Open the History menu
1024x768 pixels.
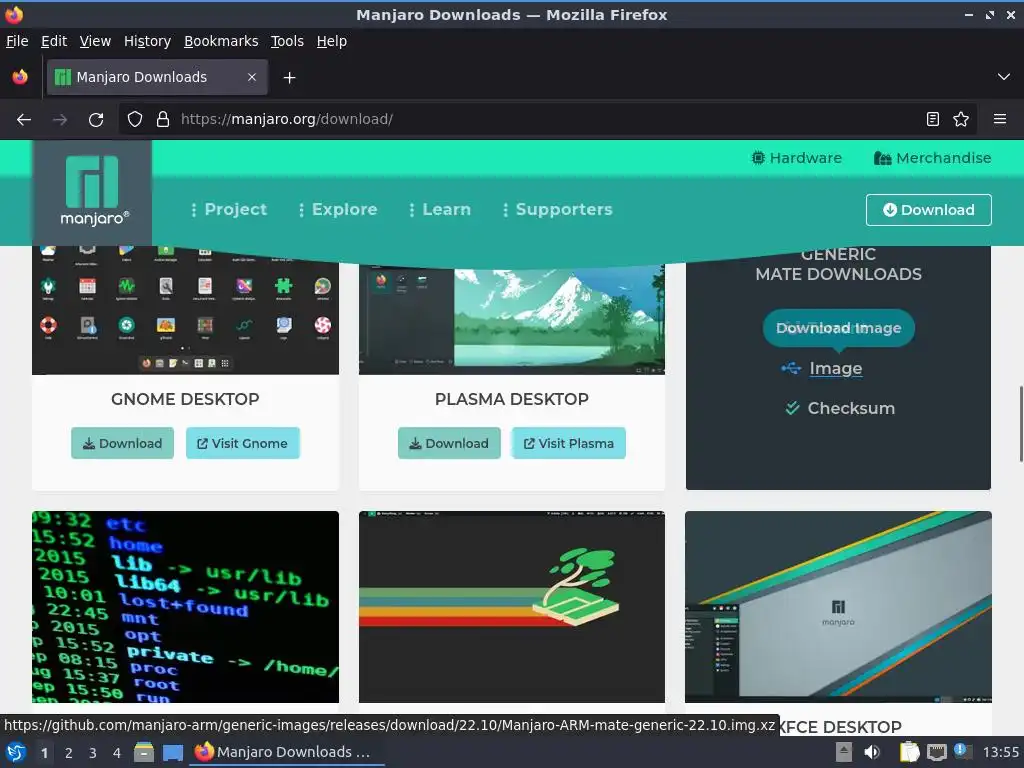coord(148,41)
